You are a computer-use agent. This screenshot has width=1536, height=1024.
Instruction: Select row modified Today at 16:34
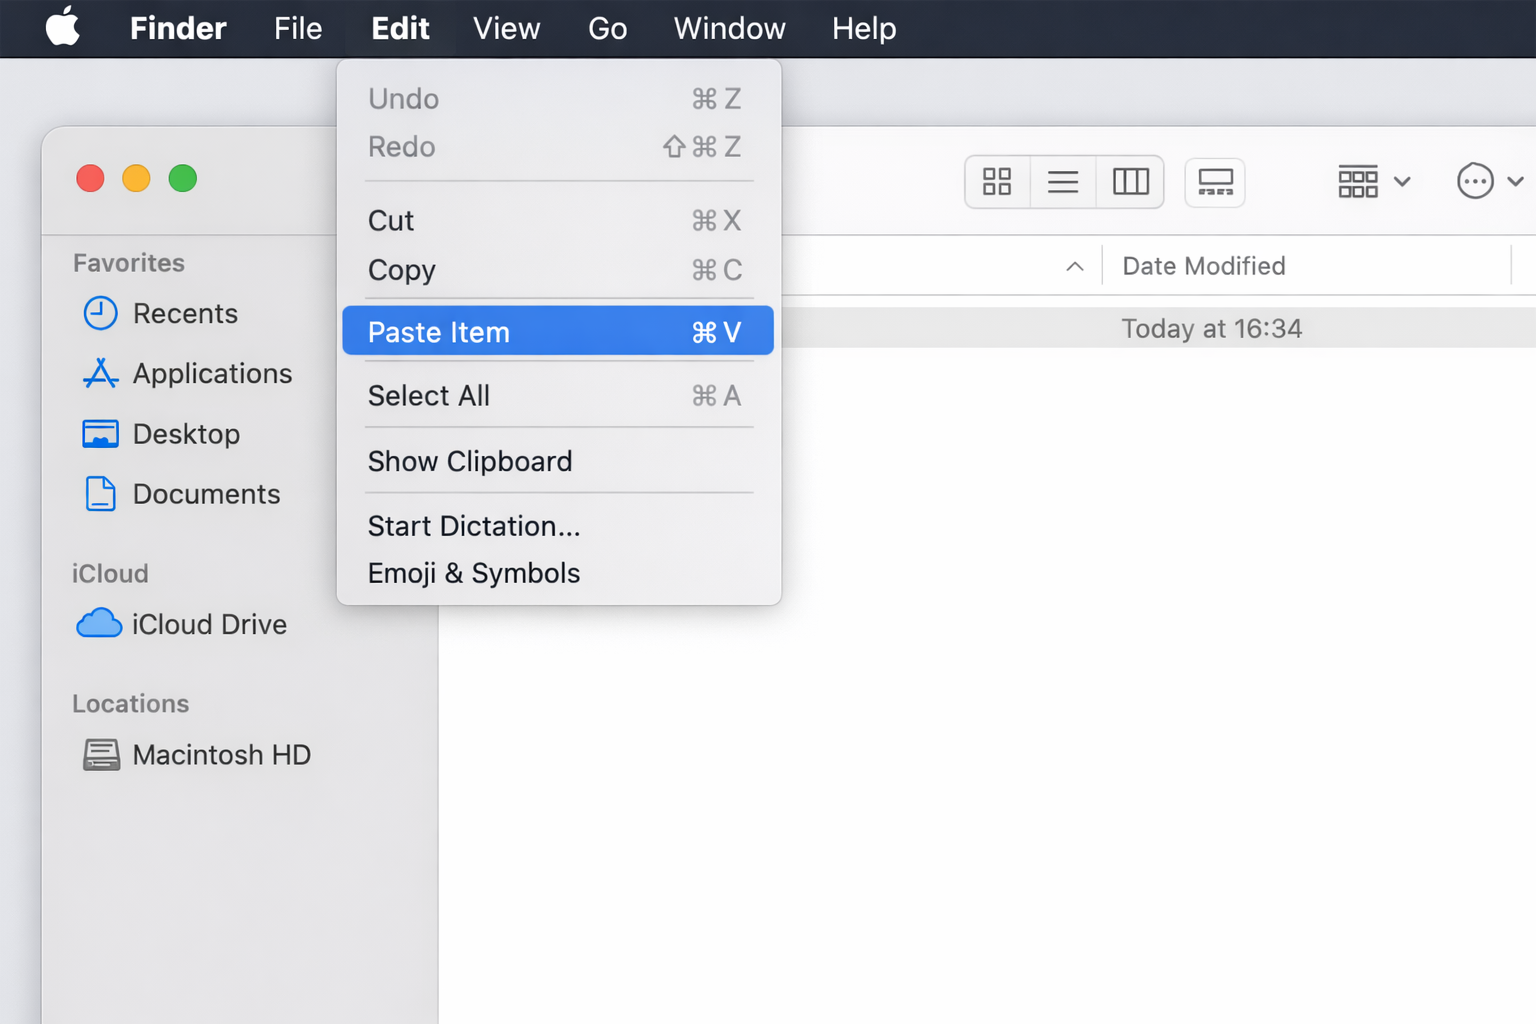point(1158,328)
